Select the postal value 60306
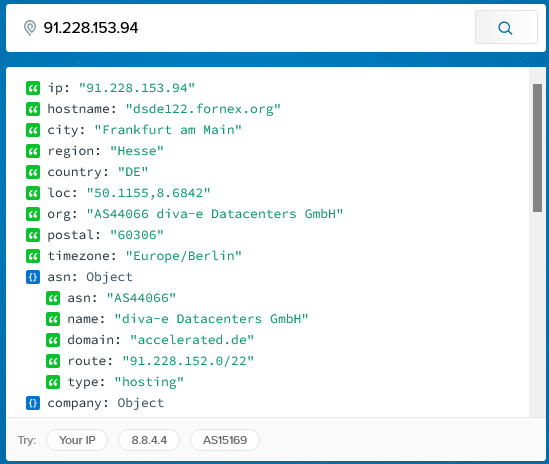 tap(137, 235)
